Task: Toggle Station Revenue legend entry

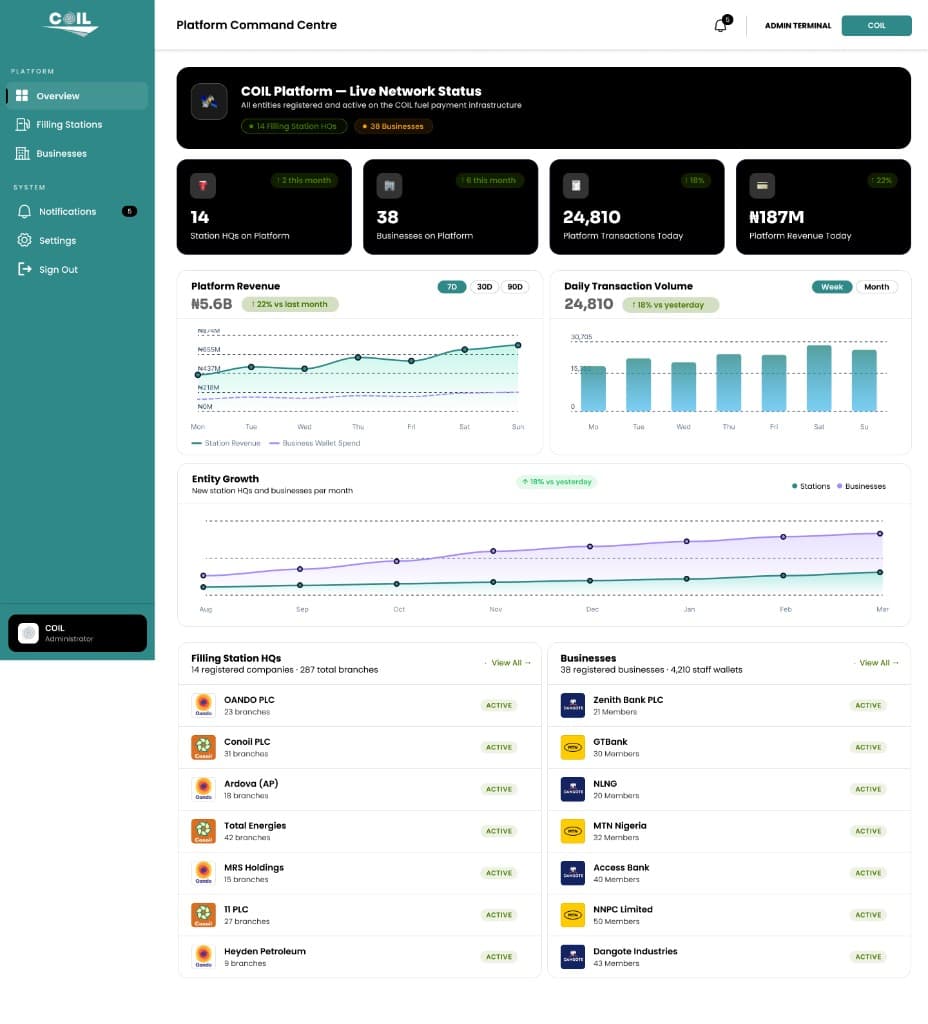Action: click(x=226, y=443)
